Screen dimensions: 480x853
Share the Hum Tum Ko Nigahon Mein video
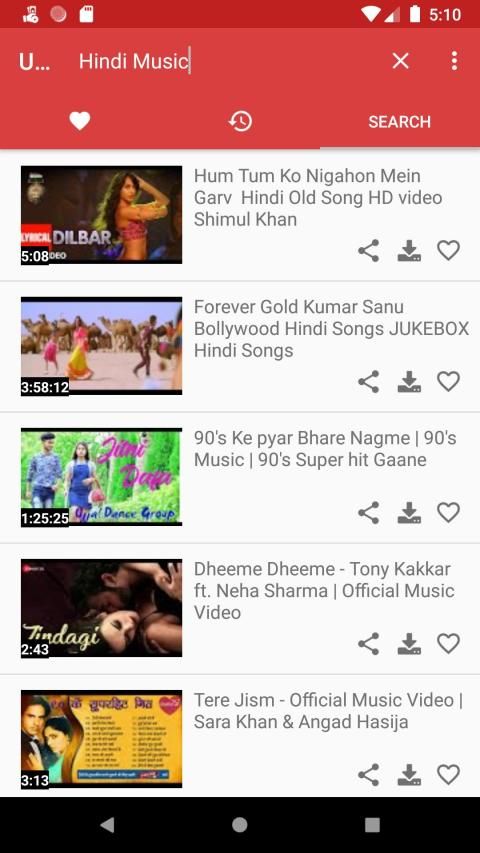tap(368, 251)
